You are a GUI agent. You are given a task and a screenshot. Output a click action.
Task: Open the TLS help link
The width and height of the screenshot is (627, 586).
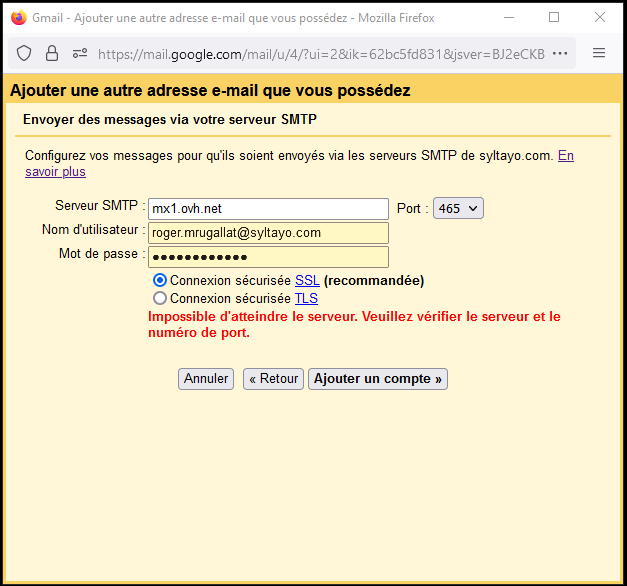point(306,298)
